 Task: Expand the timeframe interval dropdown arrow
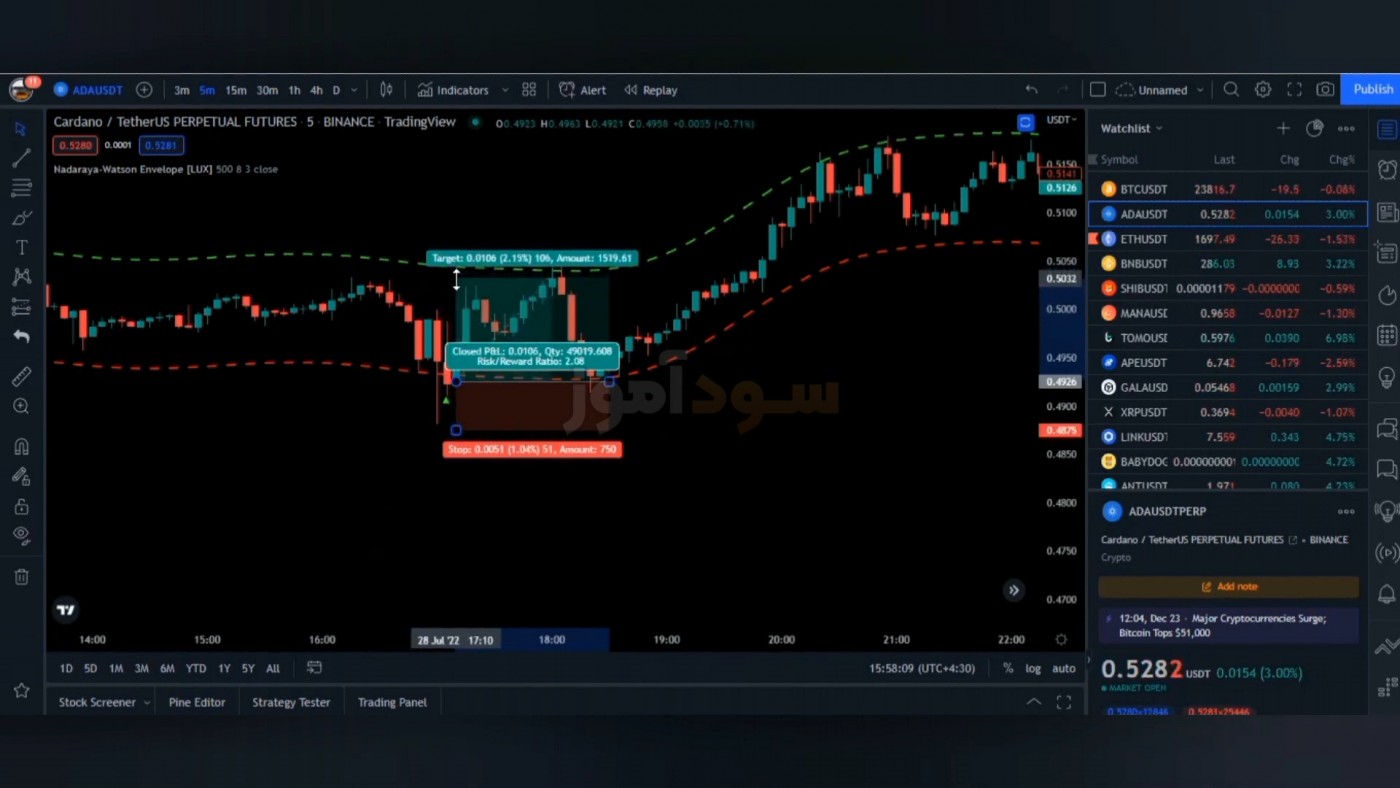[354, 90]
